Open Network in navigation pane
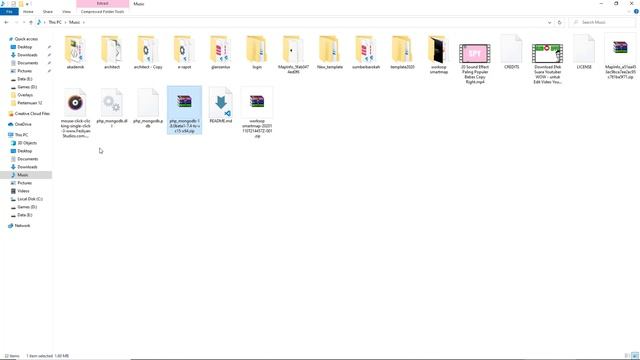 tap(22, 225)
